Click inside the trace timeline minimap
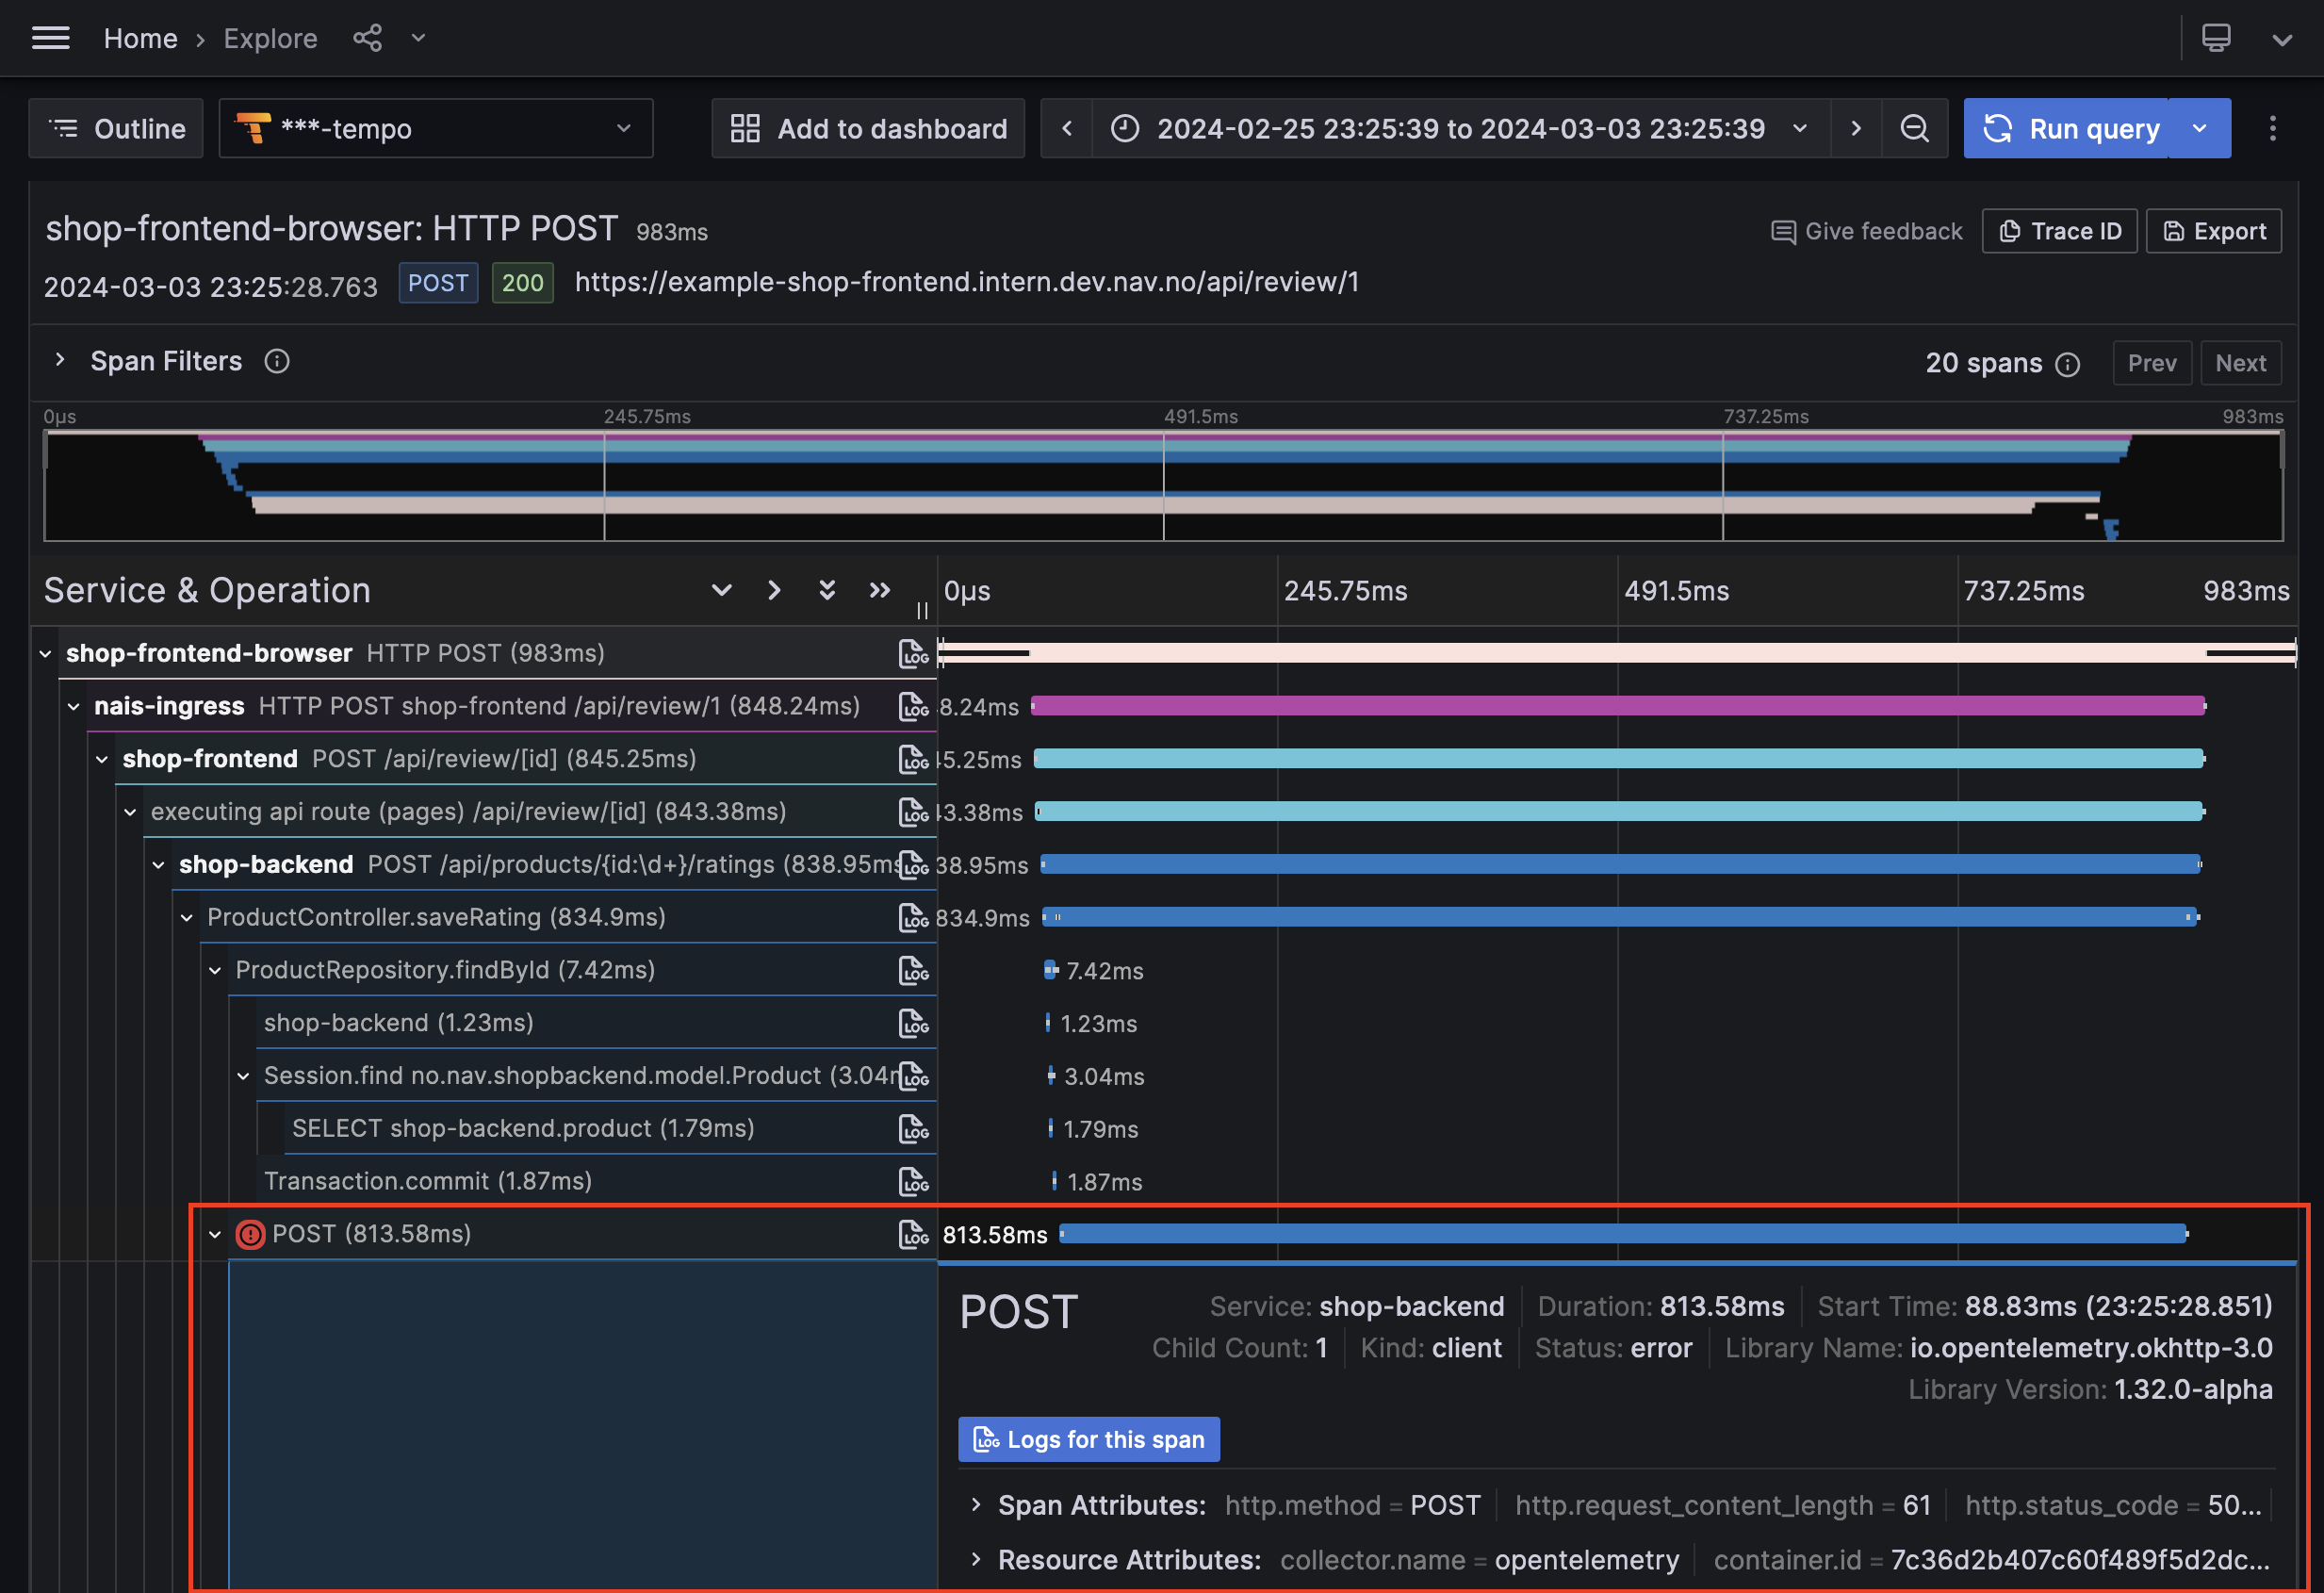 tap(1163, 485)
